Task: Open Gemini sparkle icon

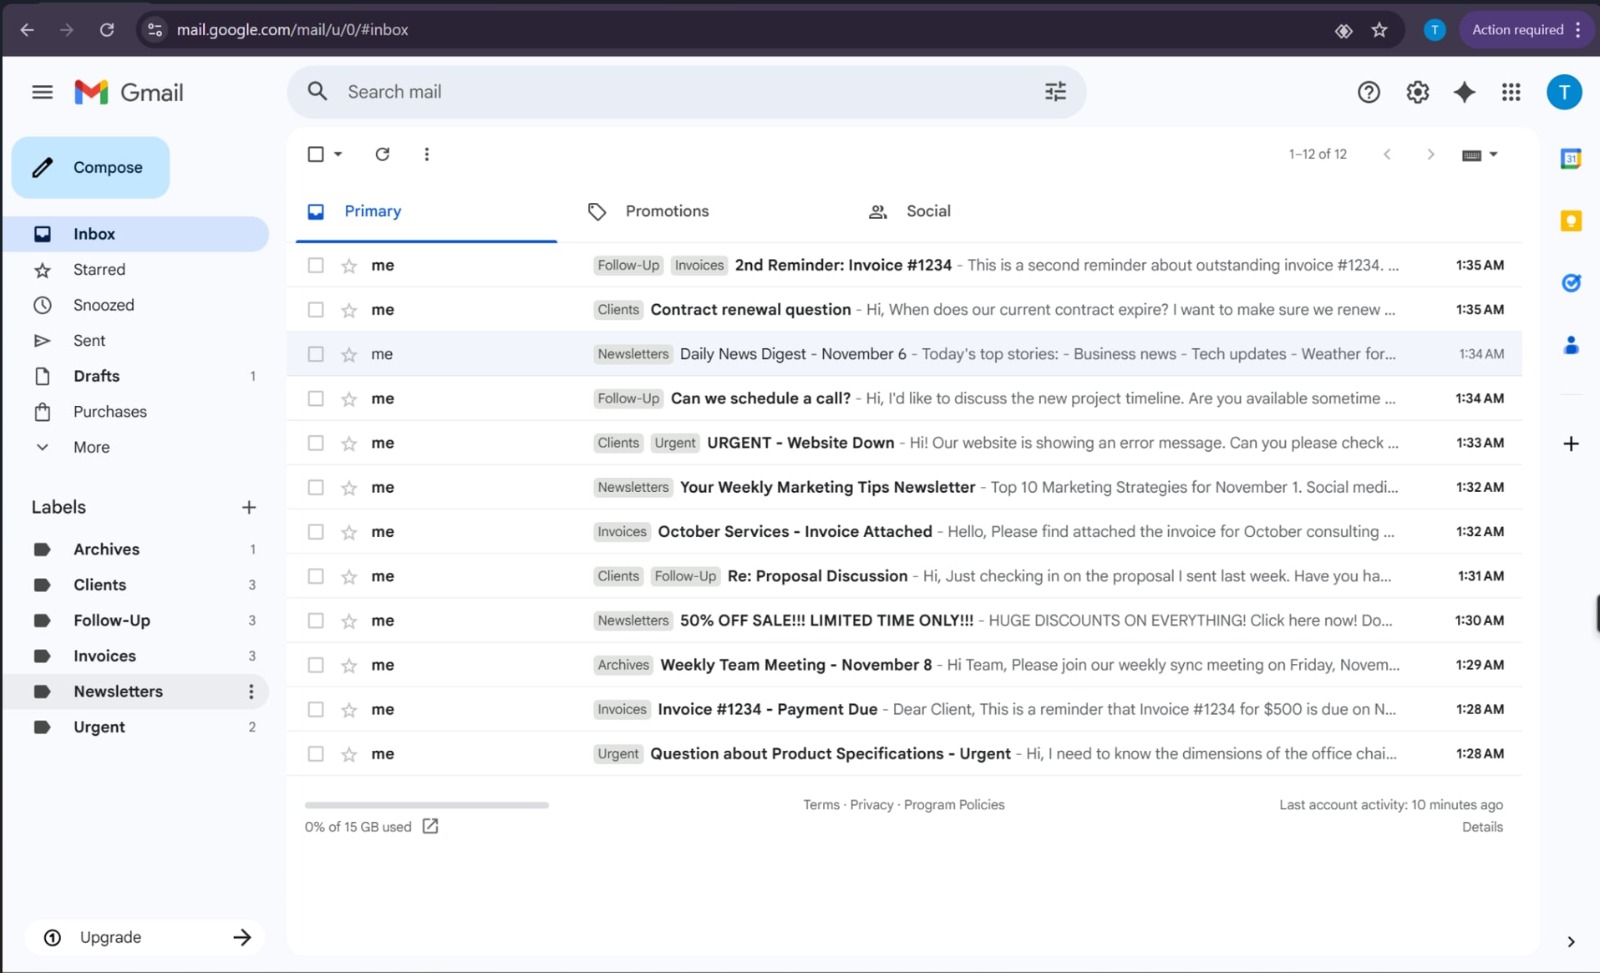Action: click(1464, 92)
